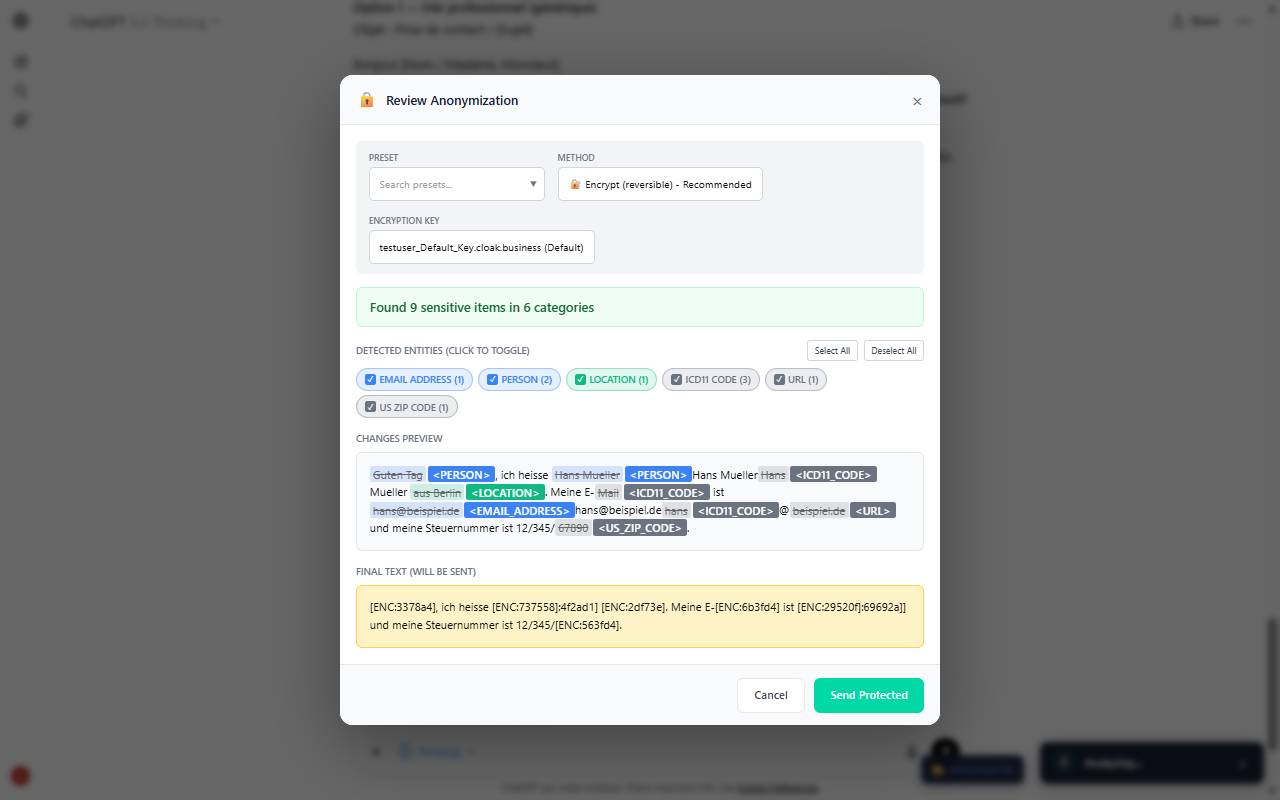This screenshot has width=1280, height=800.
Task: Open the Encryption Key selector
Action: (481, 247)
